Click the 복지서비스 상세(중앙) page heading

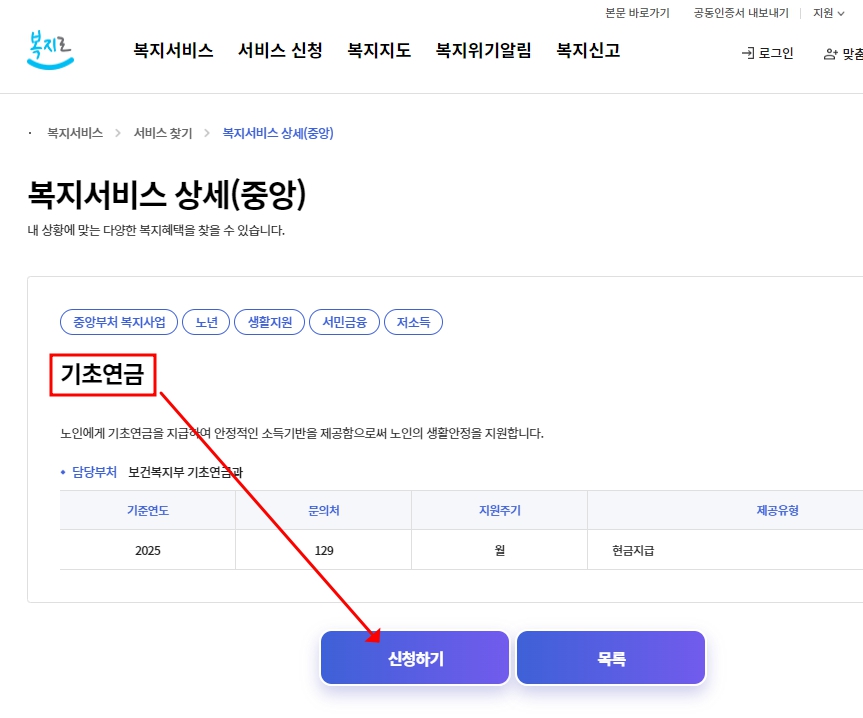167,194
